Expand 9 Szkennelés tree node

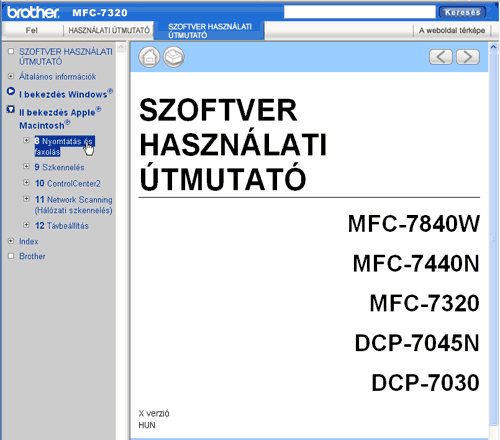pos(26,166)
